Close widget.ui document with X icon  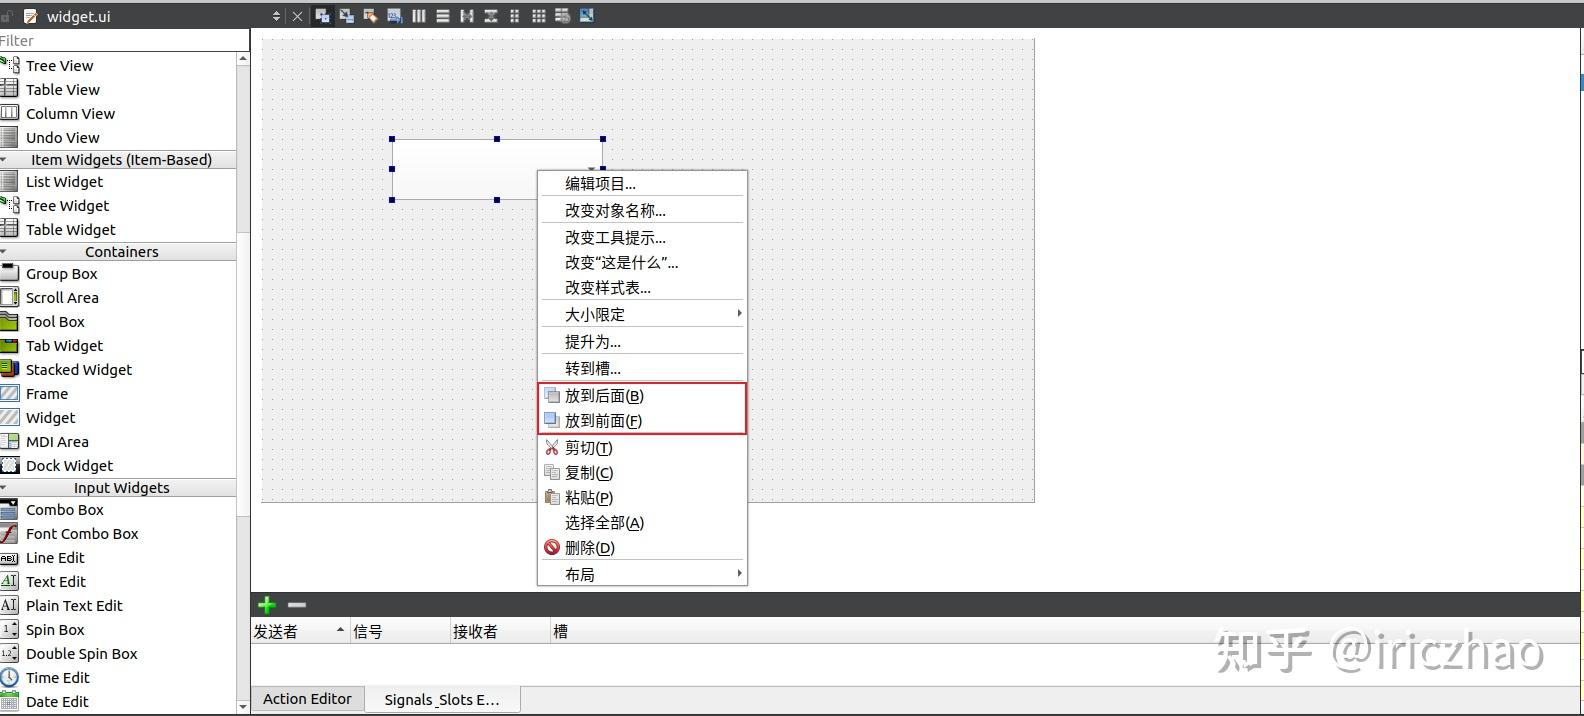point(297,16)
